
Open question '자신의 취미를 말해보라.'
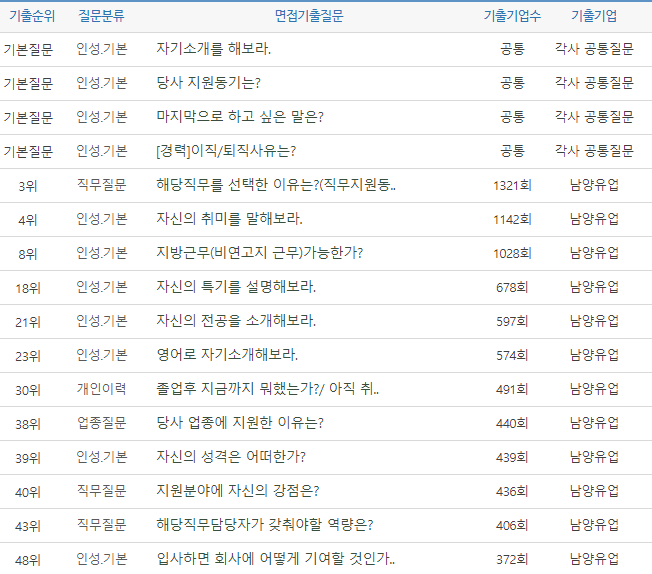click(x=230, y=219)
